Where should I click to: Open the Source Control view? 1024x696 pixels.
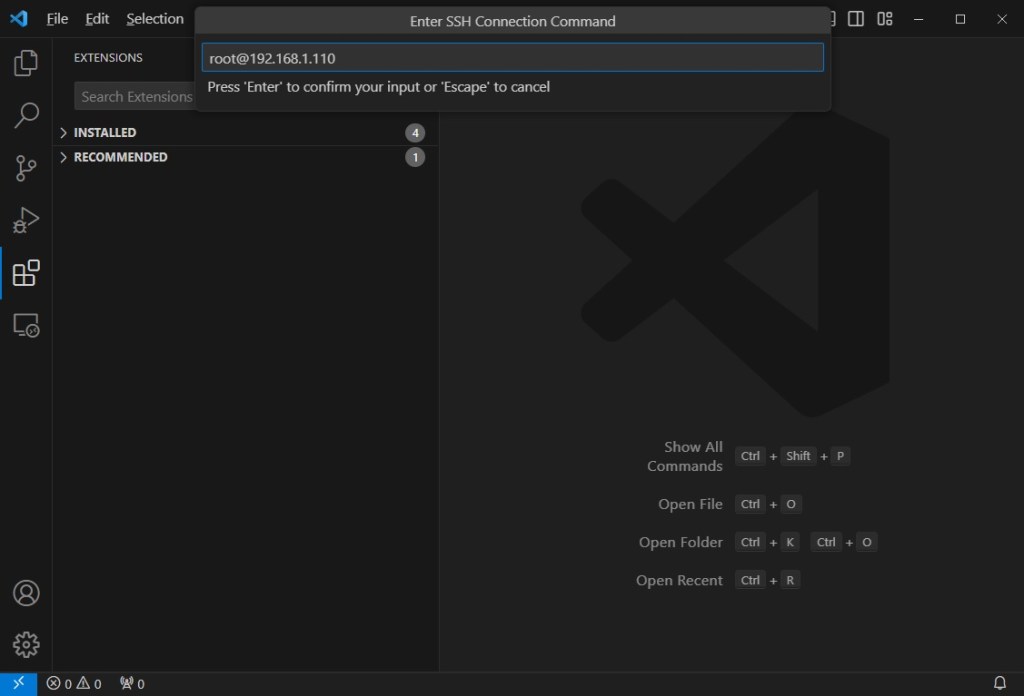point(26,168)
